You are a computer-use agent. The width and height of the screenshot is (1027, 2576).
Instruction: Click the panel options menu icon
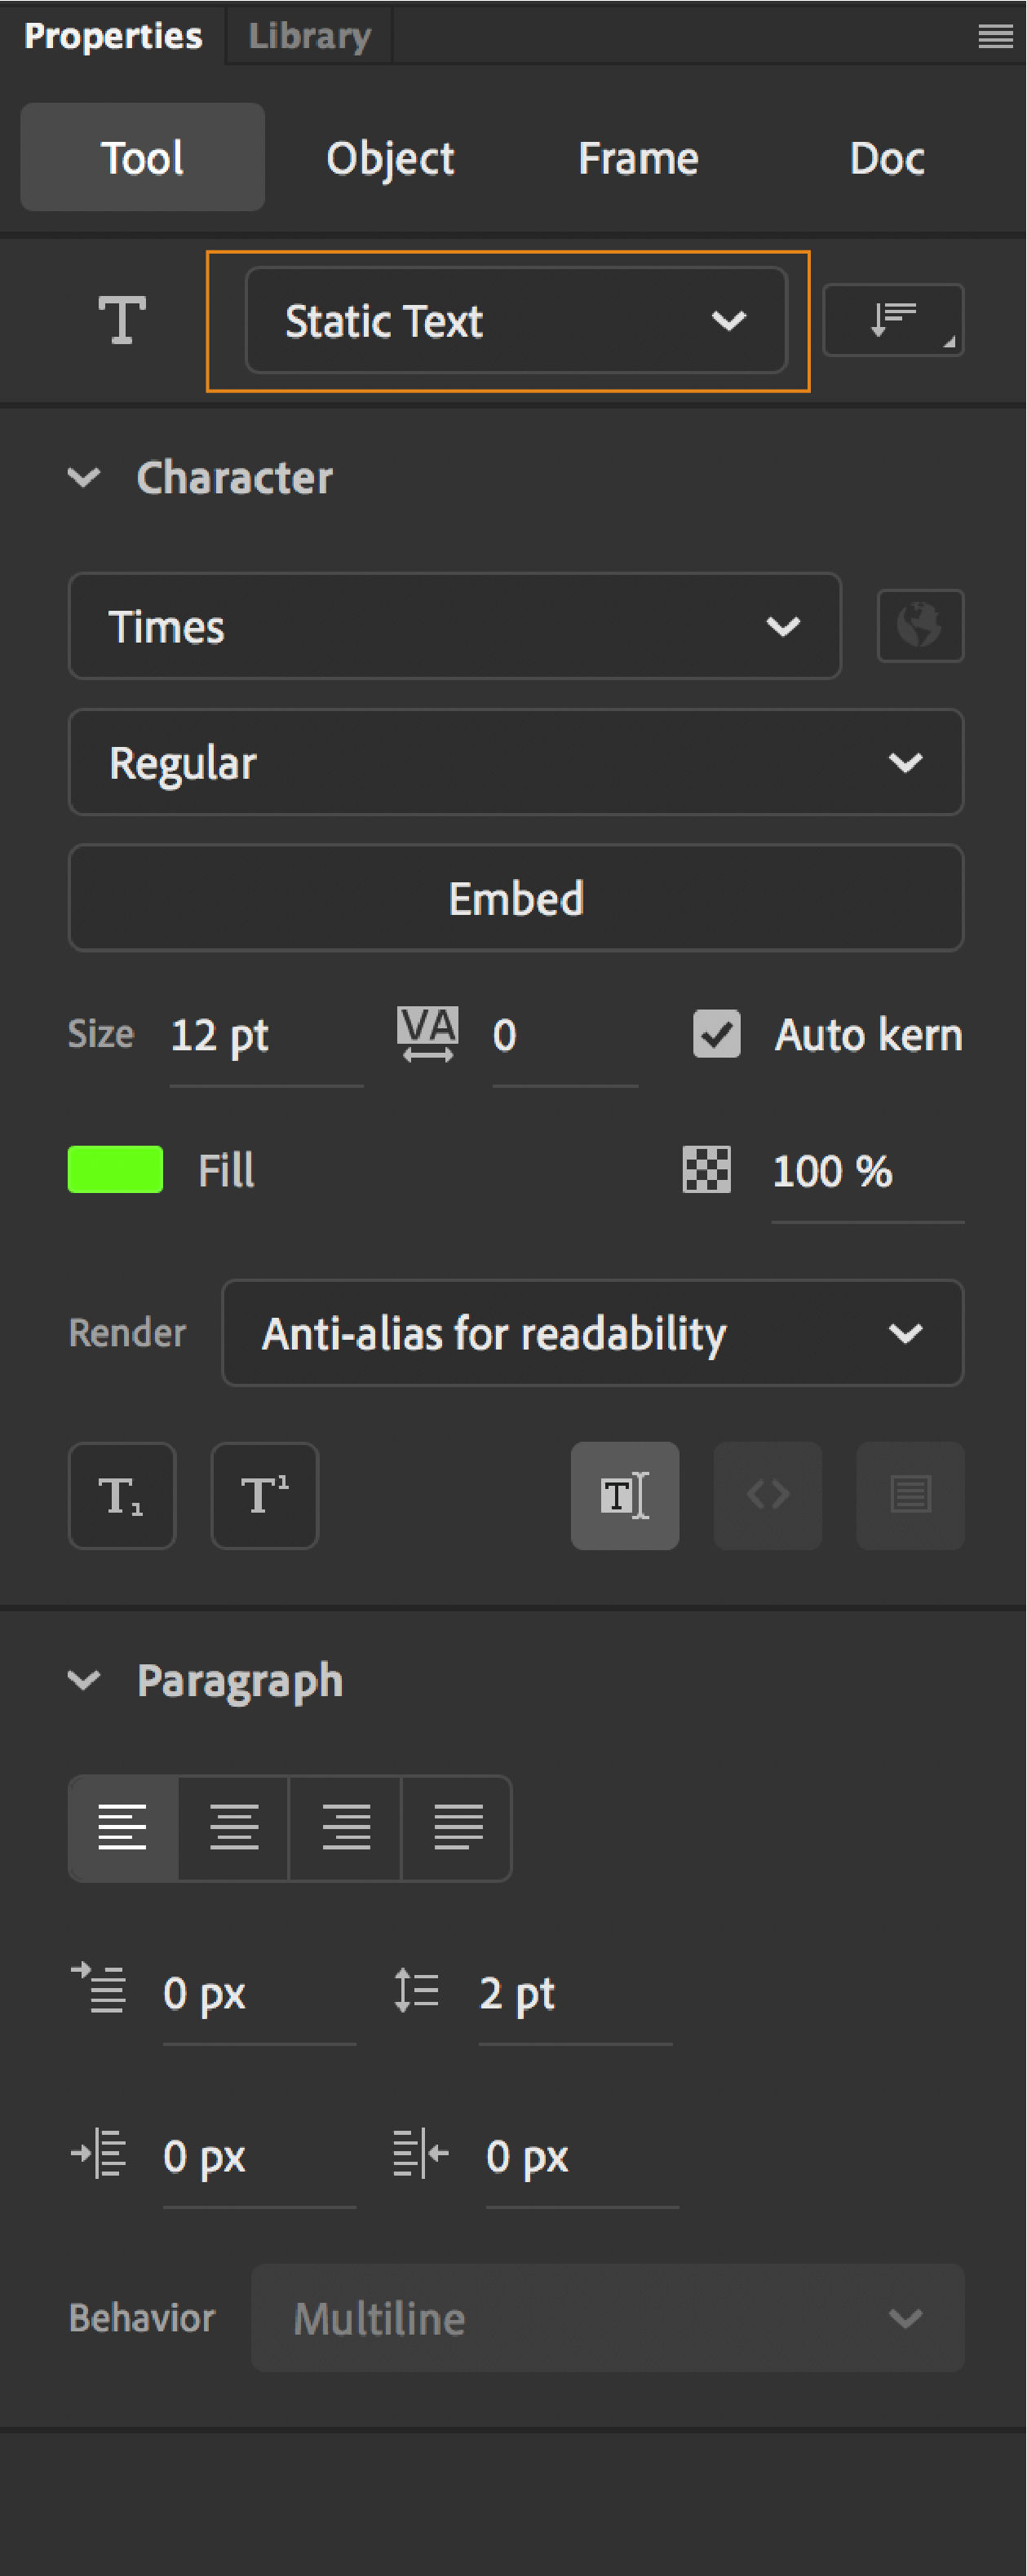(995, 36)
